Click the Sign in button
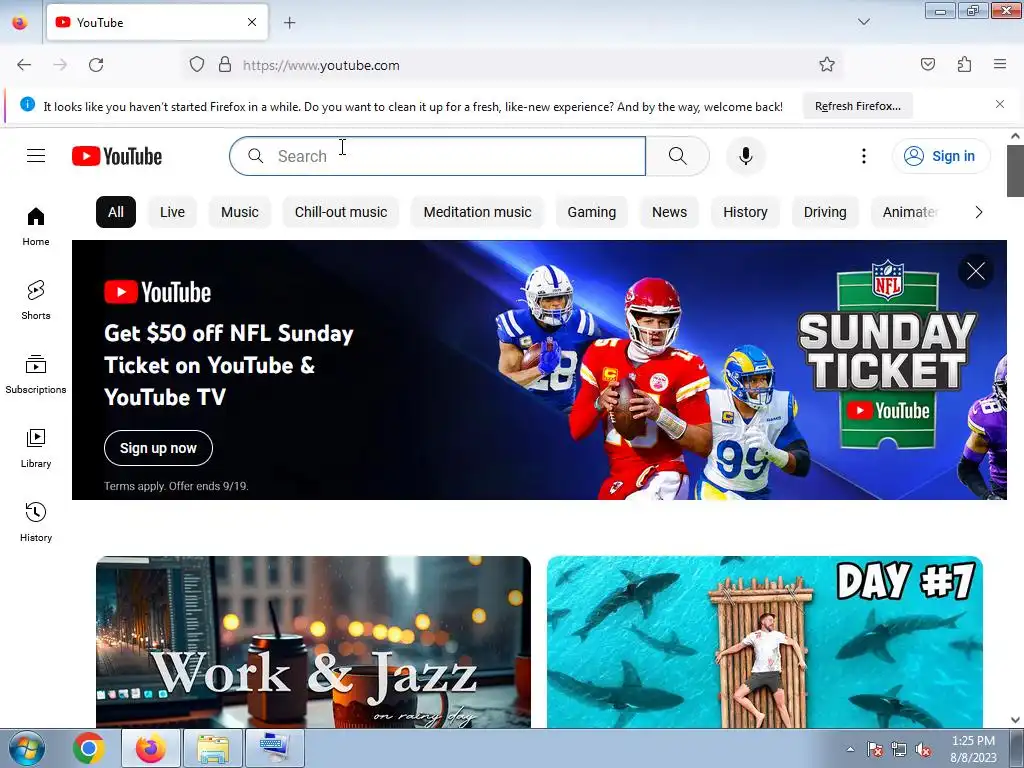Screen dimensions: 1024x768 coord(941,156)
